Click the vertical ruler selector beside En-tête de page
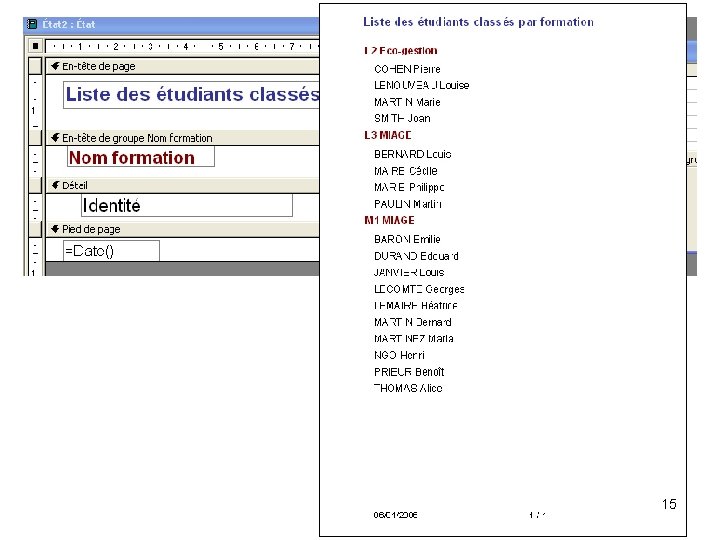Screen dimensions: 720x540 (x=35, y=66)
